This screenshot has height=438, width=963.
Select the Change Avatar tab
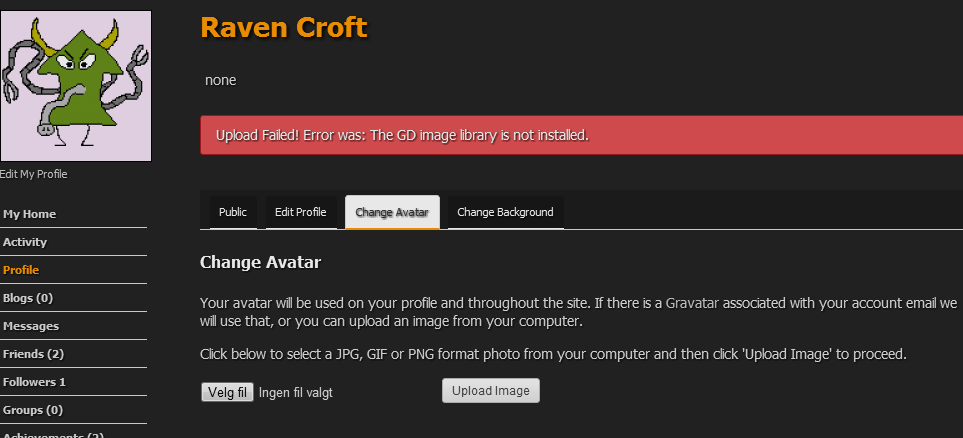coord(392,212)
